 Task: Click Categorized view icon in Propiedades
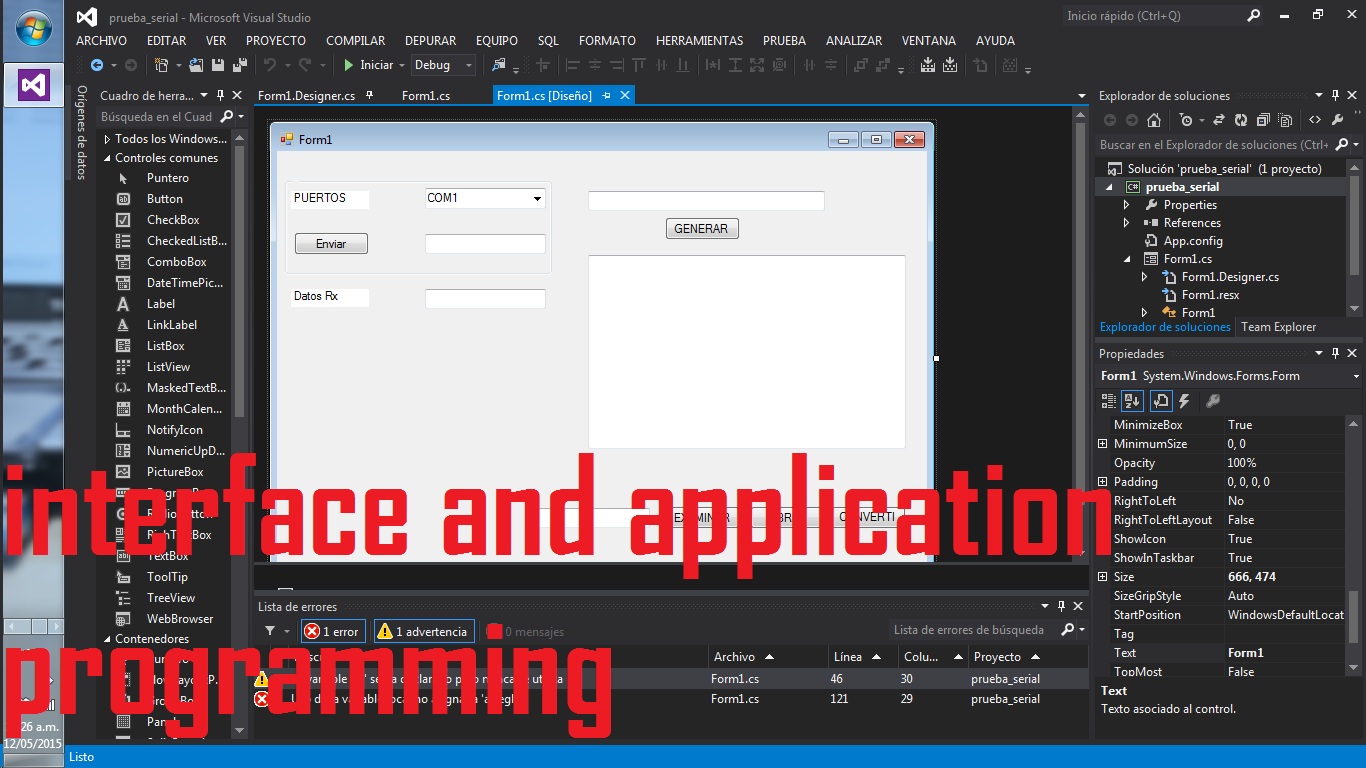point(1109,401)
